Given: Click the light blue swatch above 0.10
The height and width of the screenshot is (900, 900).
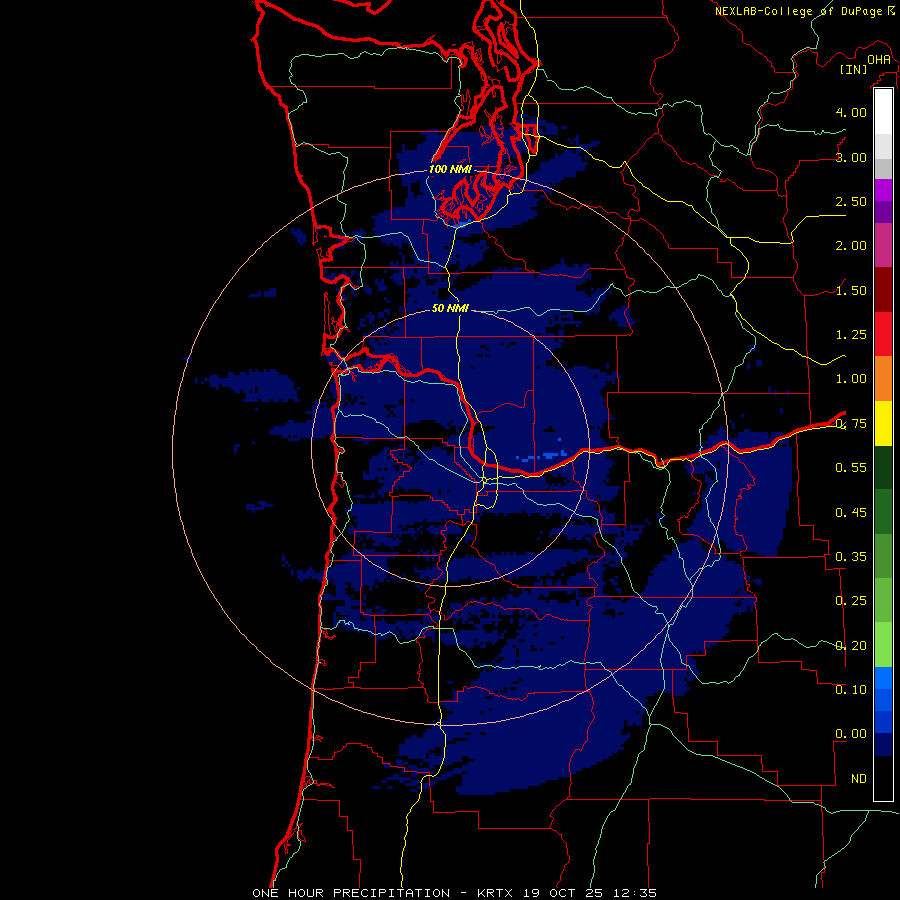Looking at the screenshot, I should click(883, 678).
